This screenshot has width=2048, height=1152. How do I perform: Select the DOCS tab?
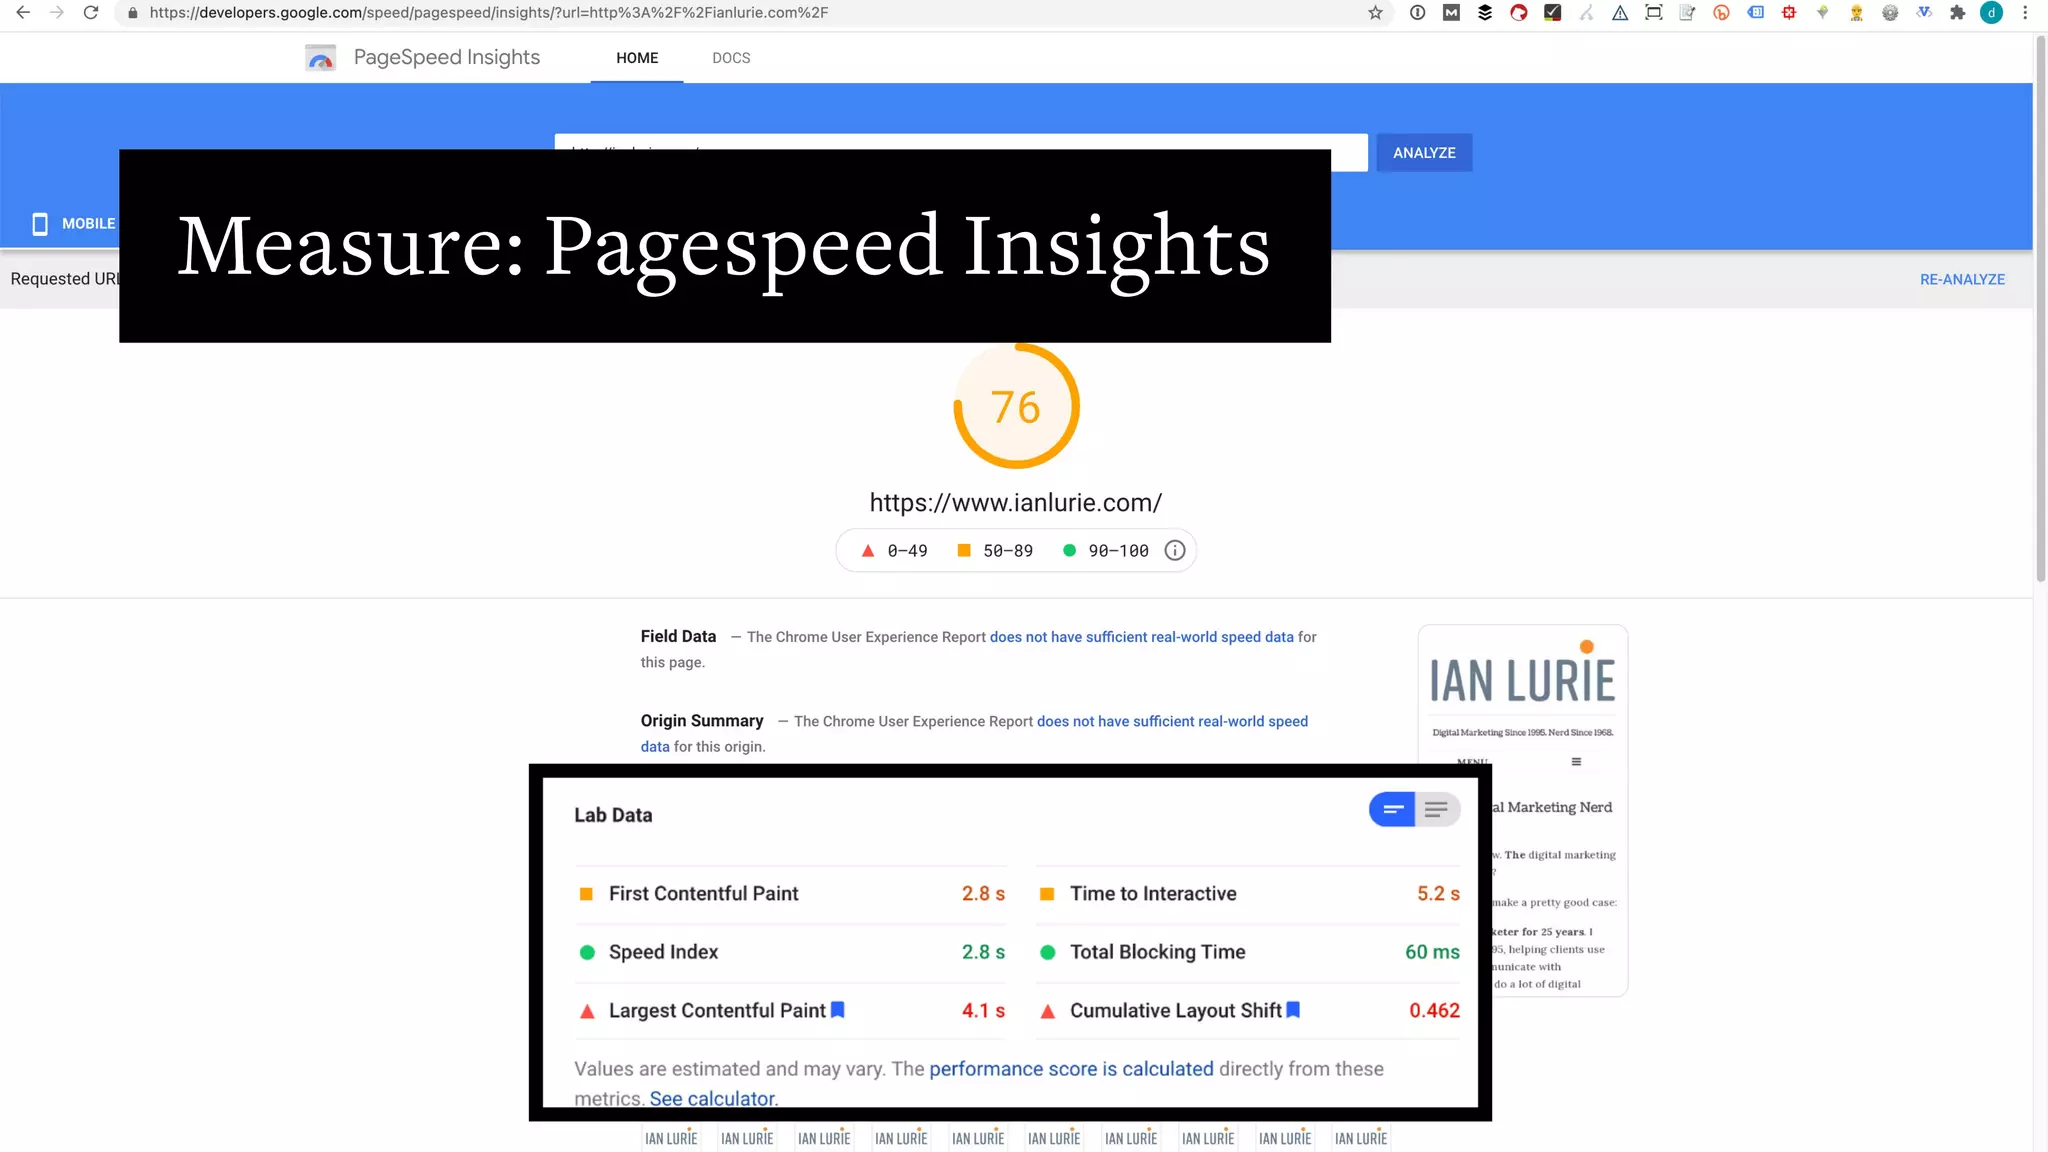(731, 58)
